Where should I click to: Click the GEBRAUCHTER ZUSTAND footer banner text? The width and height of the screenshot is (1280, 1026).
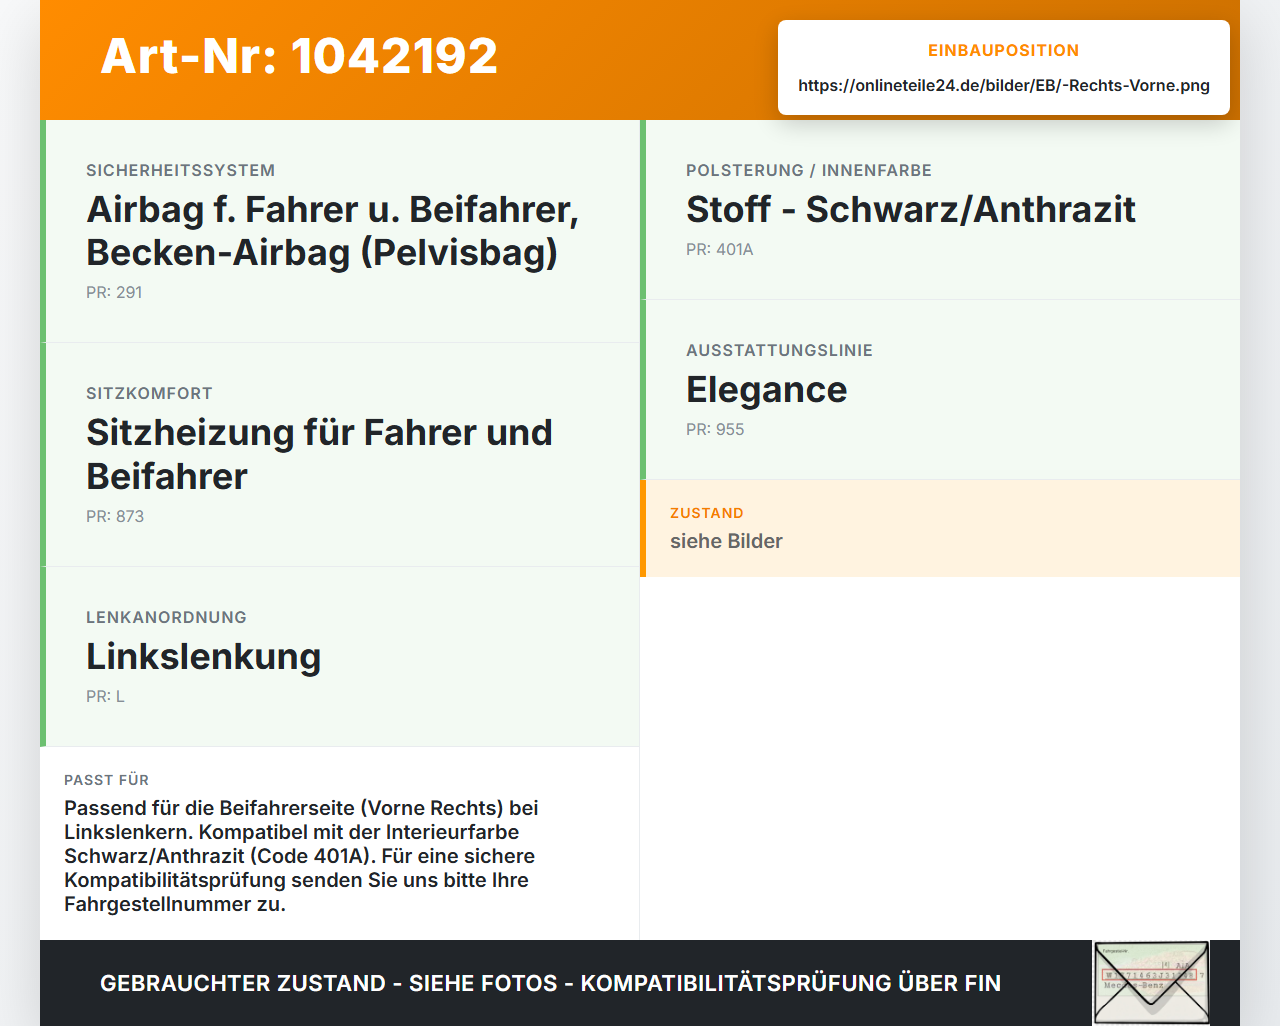550,983
